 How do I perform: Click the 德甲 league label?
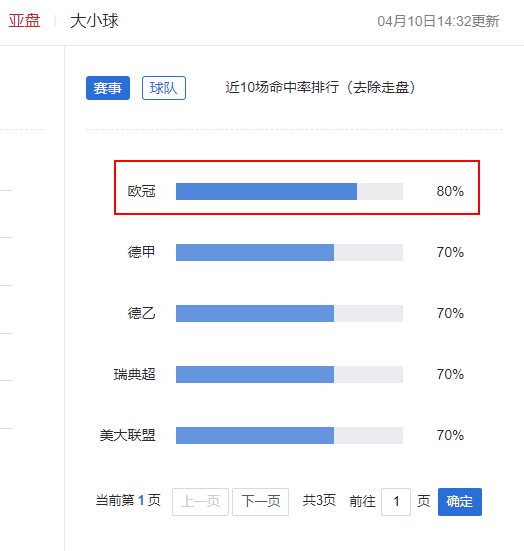[141, 252]
